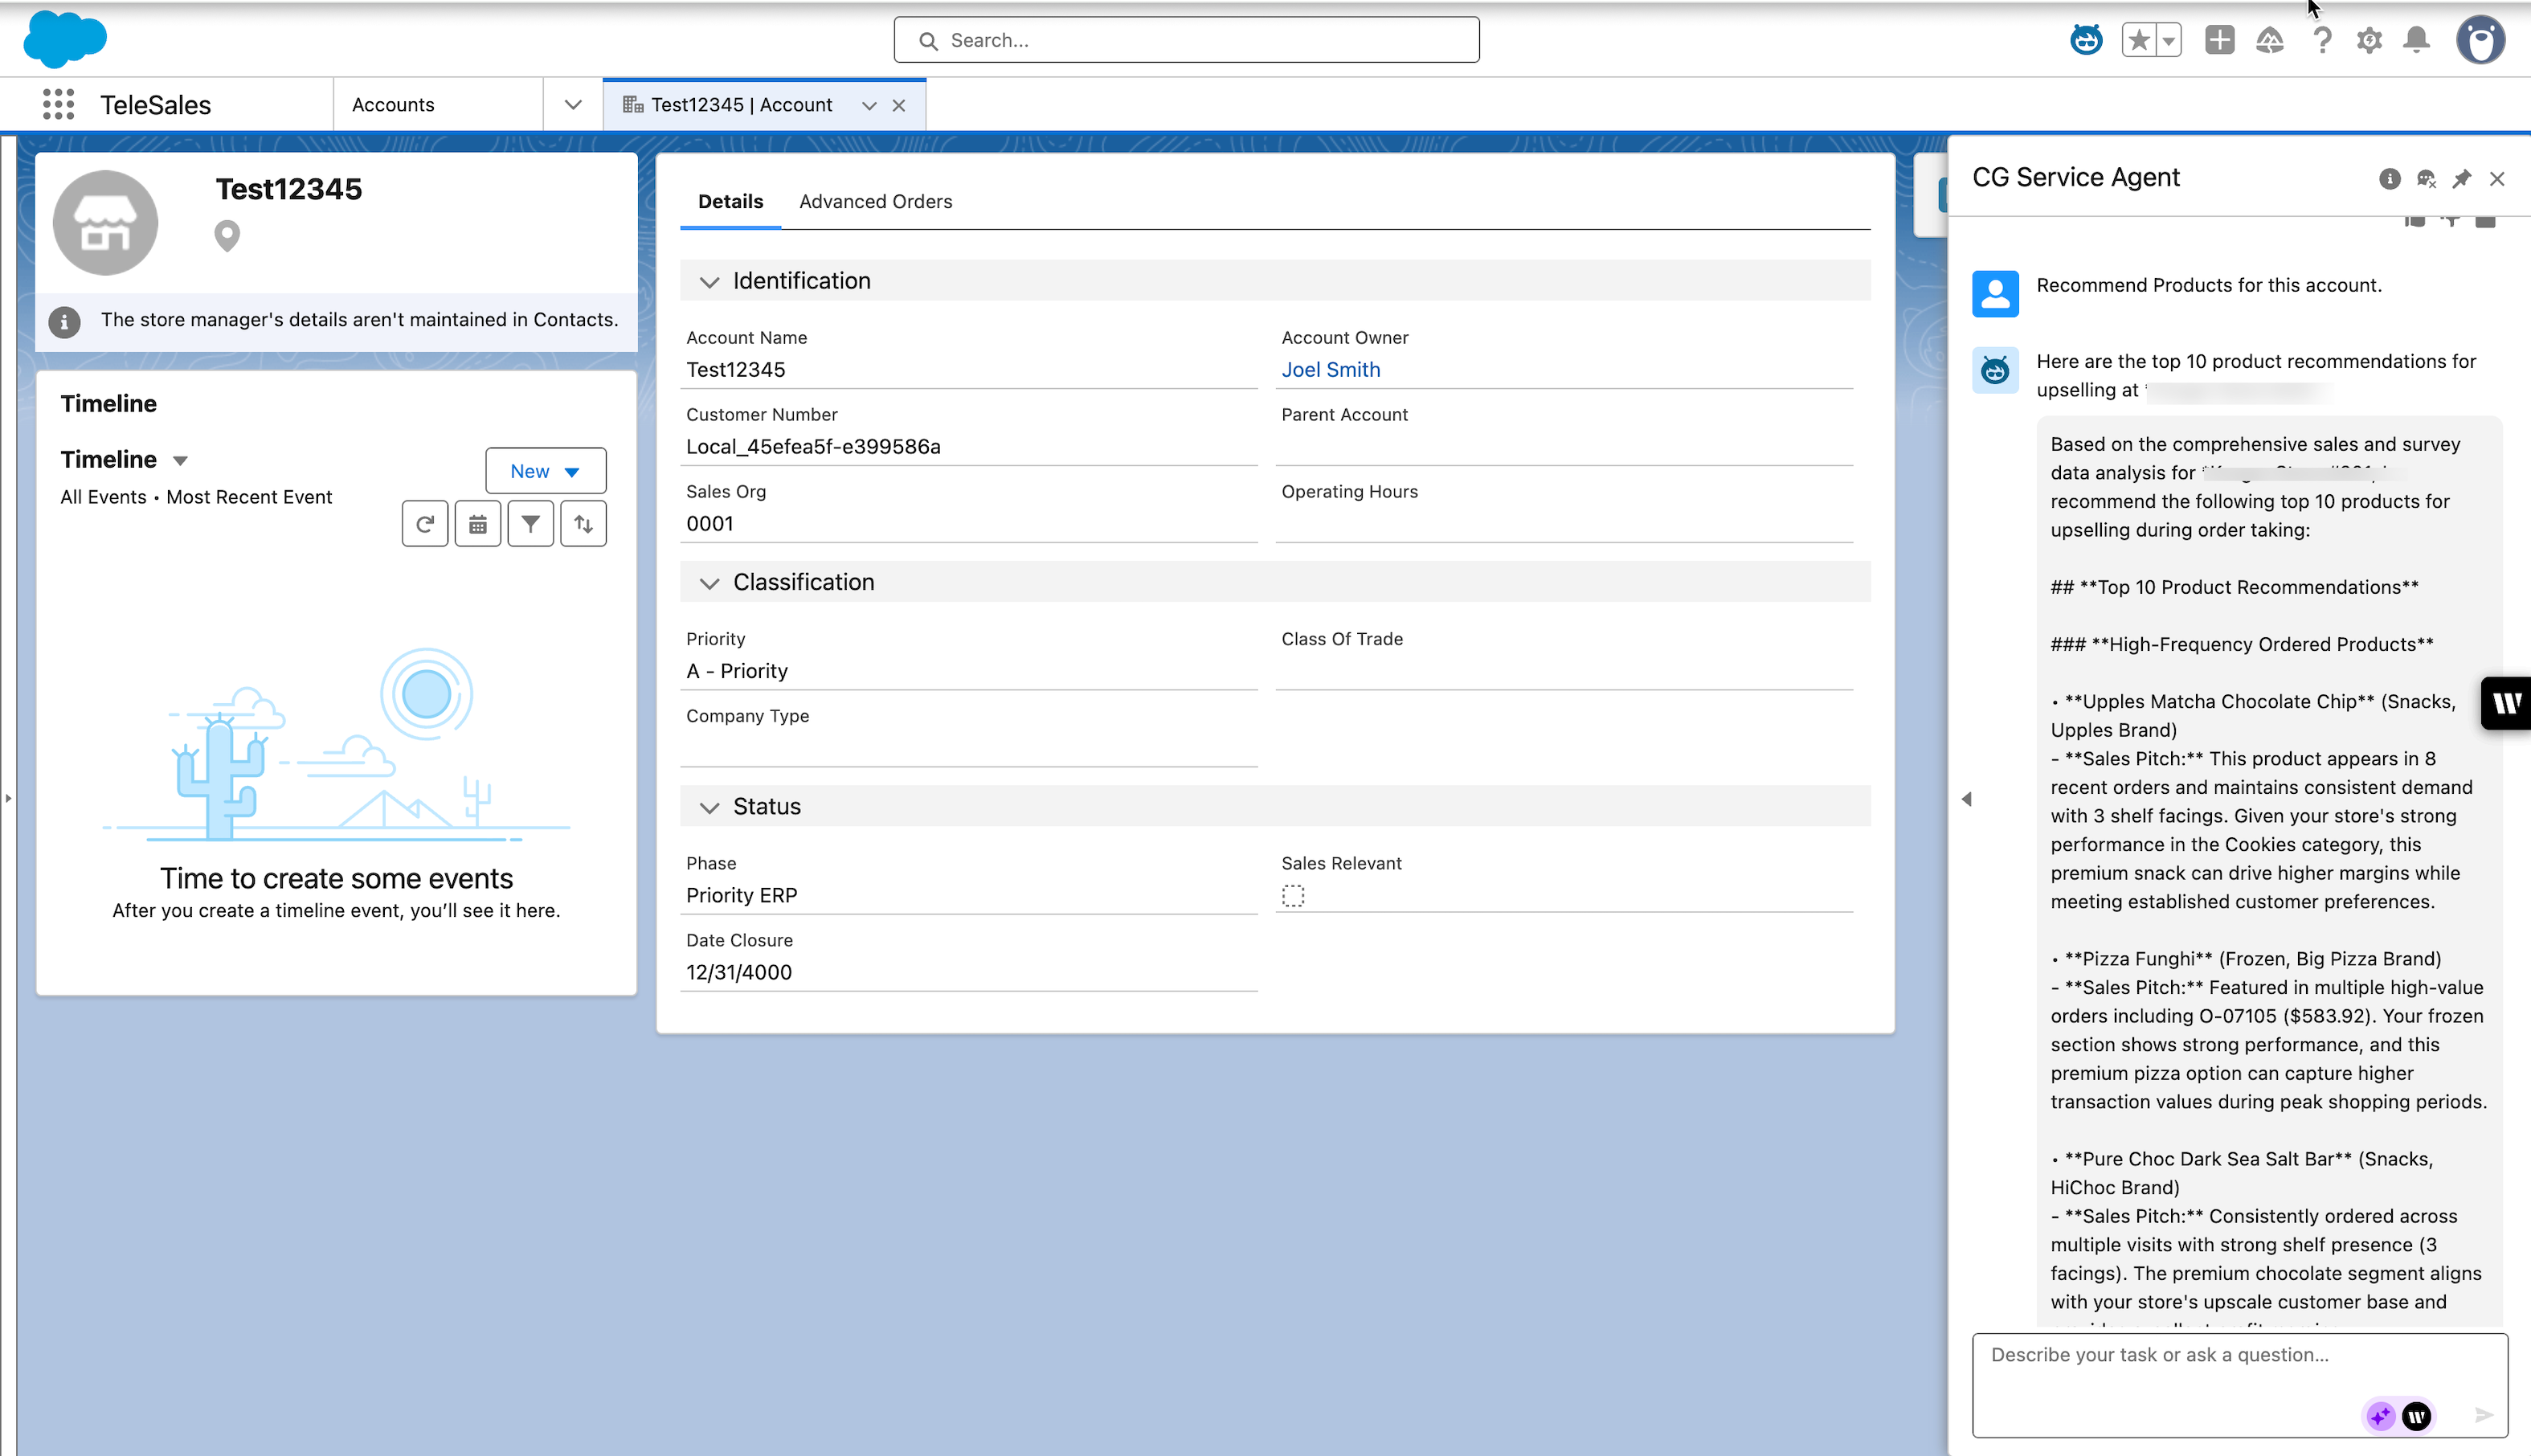The width and height of the screenshot is (2531, 1456).
Task: Favorite this page with the star icon
Action: (x=2139, y=40)
